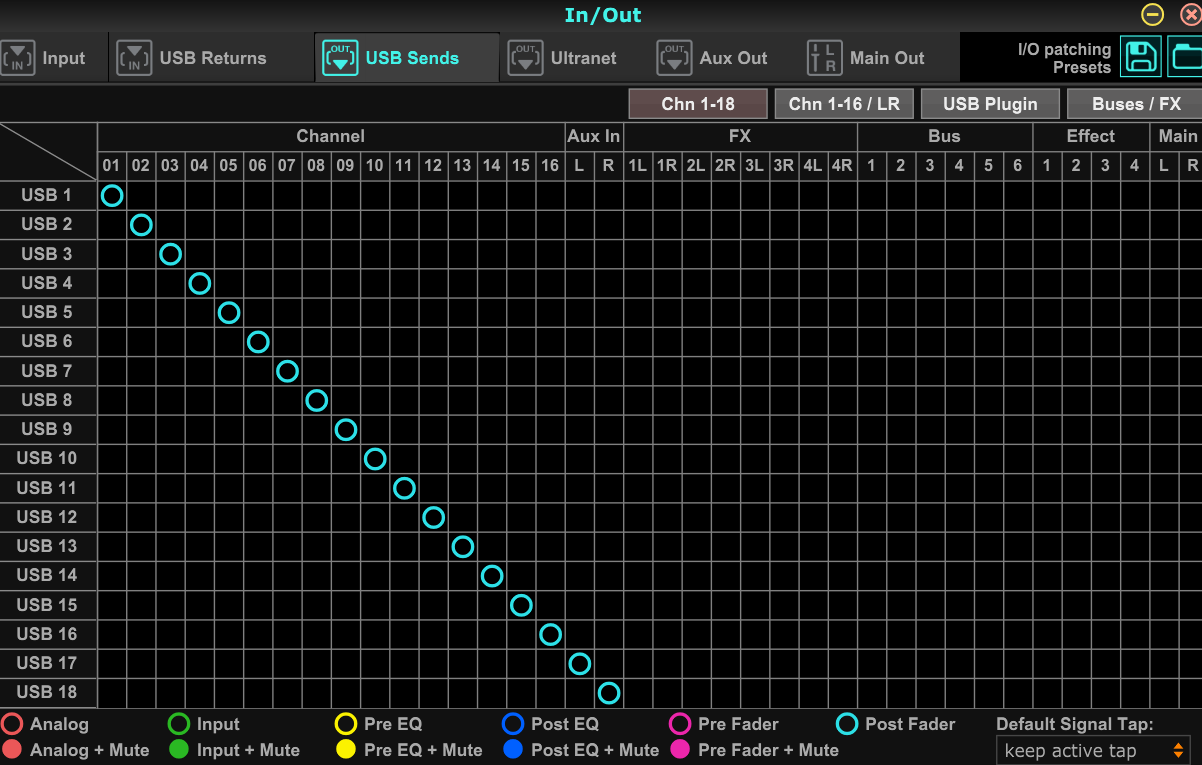This screenshot has width=1202, height=765.
Task: Patch USB 18 to Main L cell
Action: click(1163, 692)
